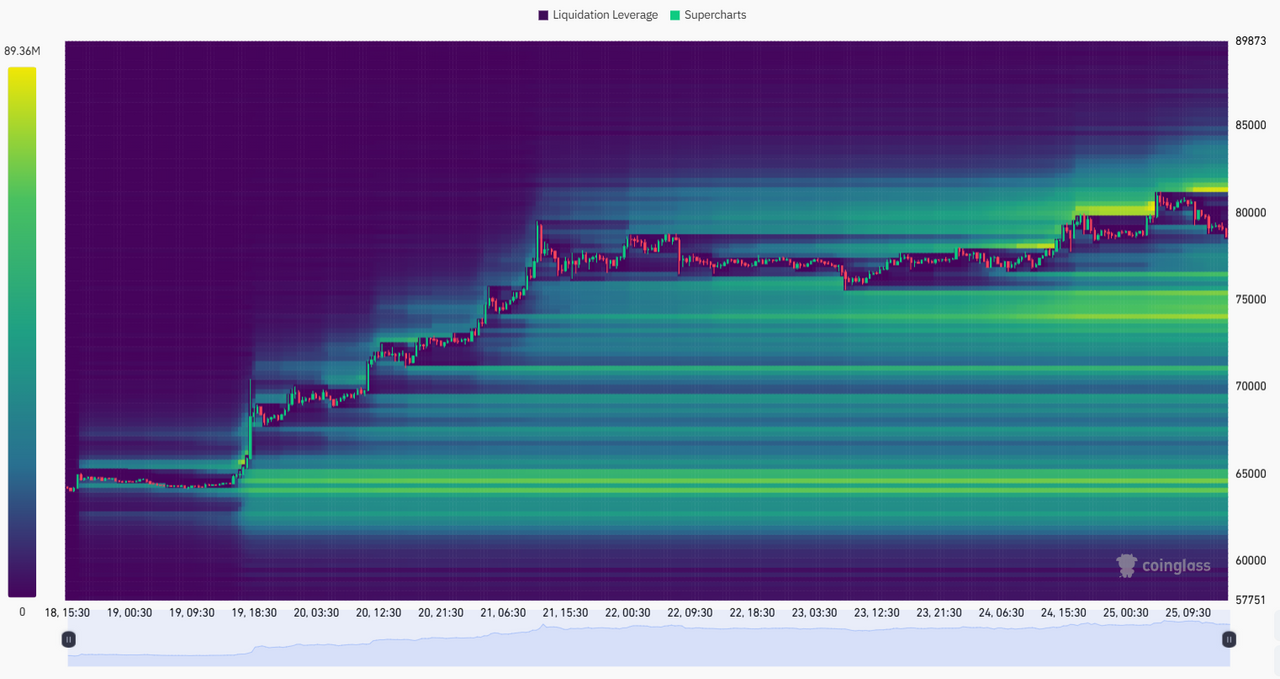This screenshot has height=679, width=1280.
Task: Click the '19, 18:30' time axis label
Action: coord(254,613)
